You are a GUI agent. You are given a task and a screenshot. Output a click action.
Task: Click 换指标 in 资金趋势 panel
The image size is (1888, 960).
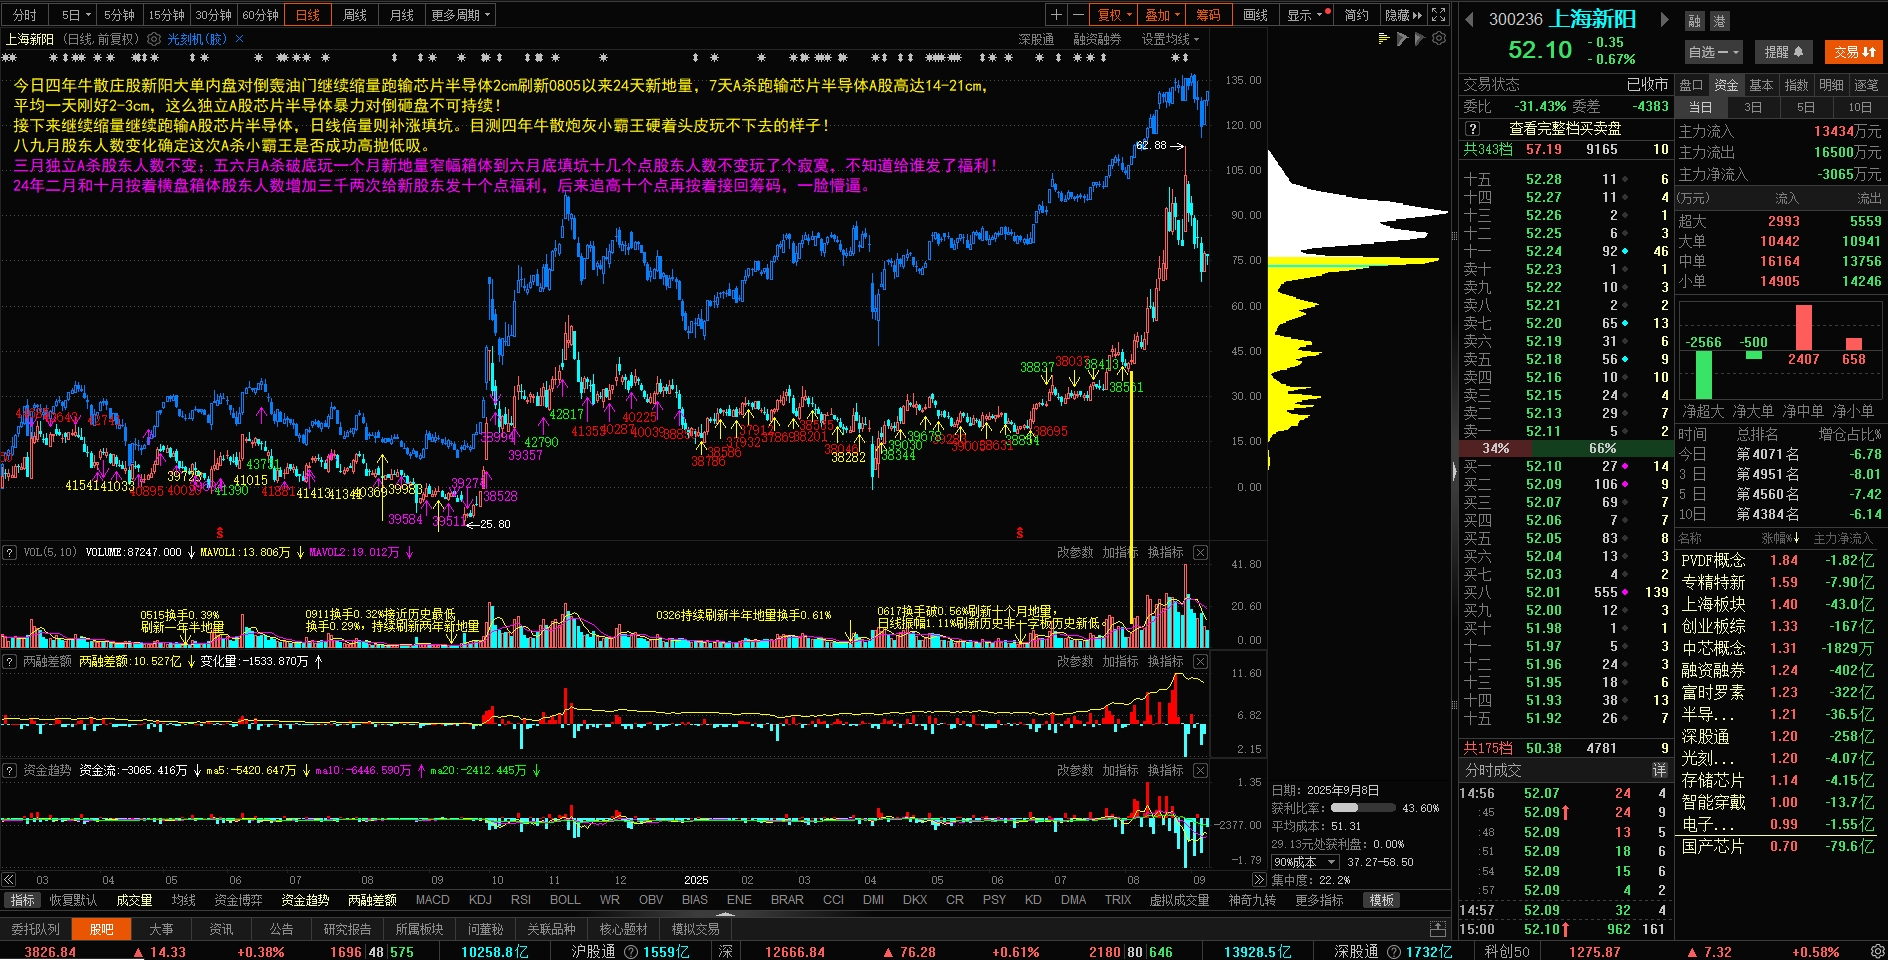1165,770
